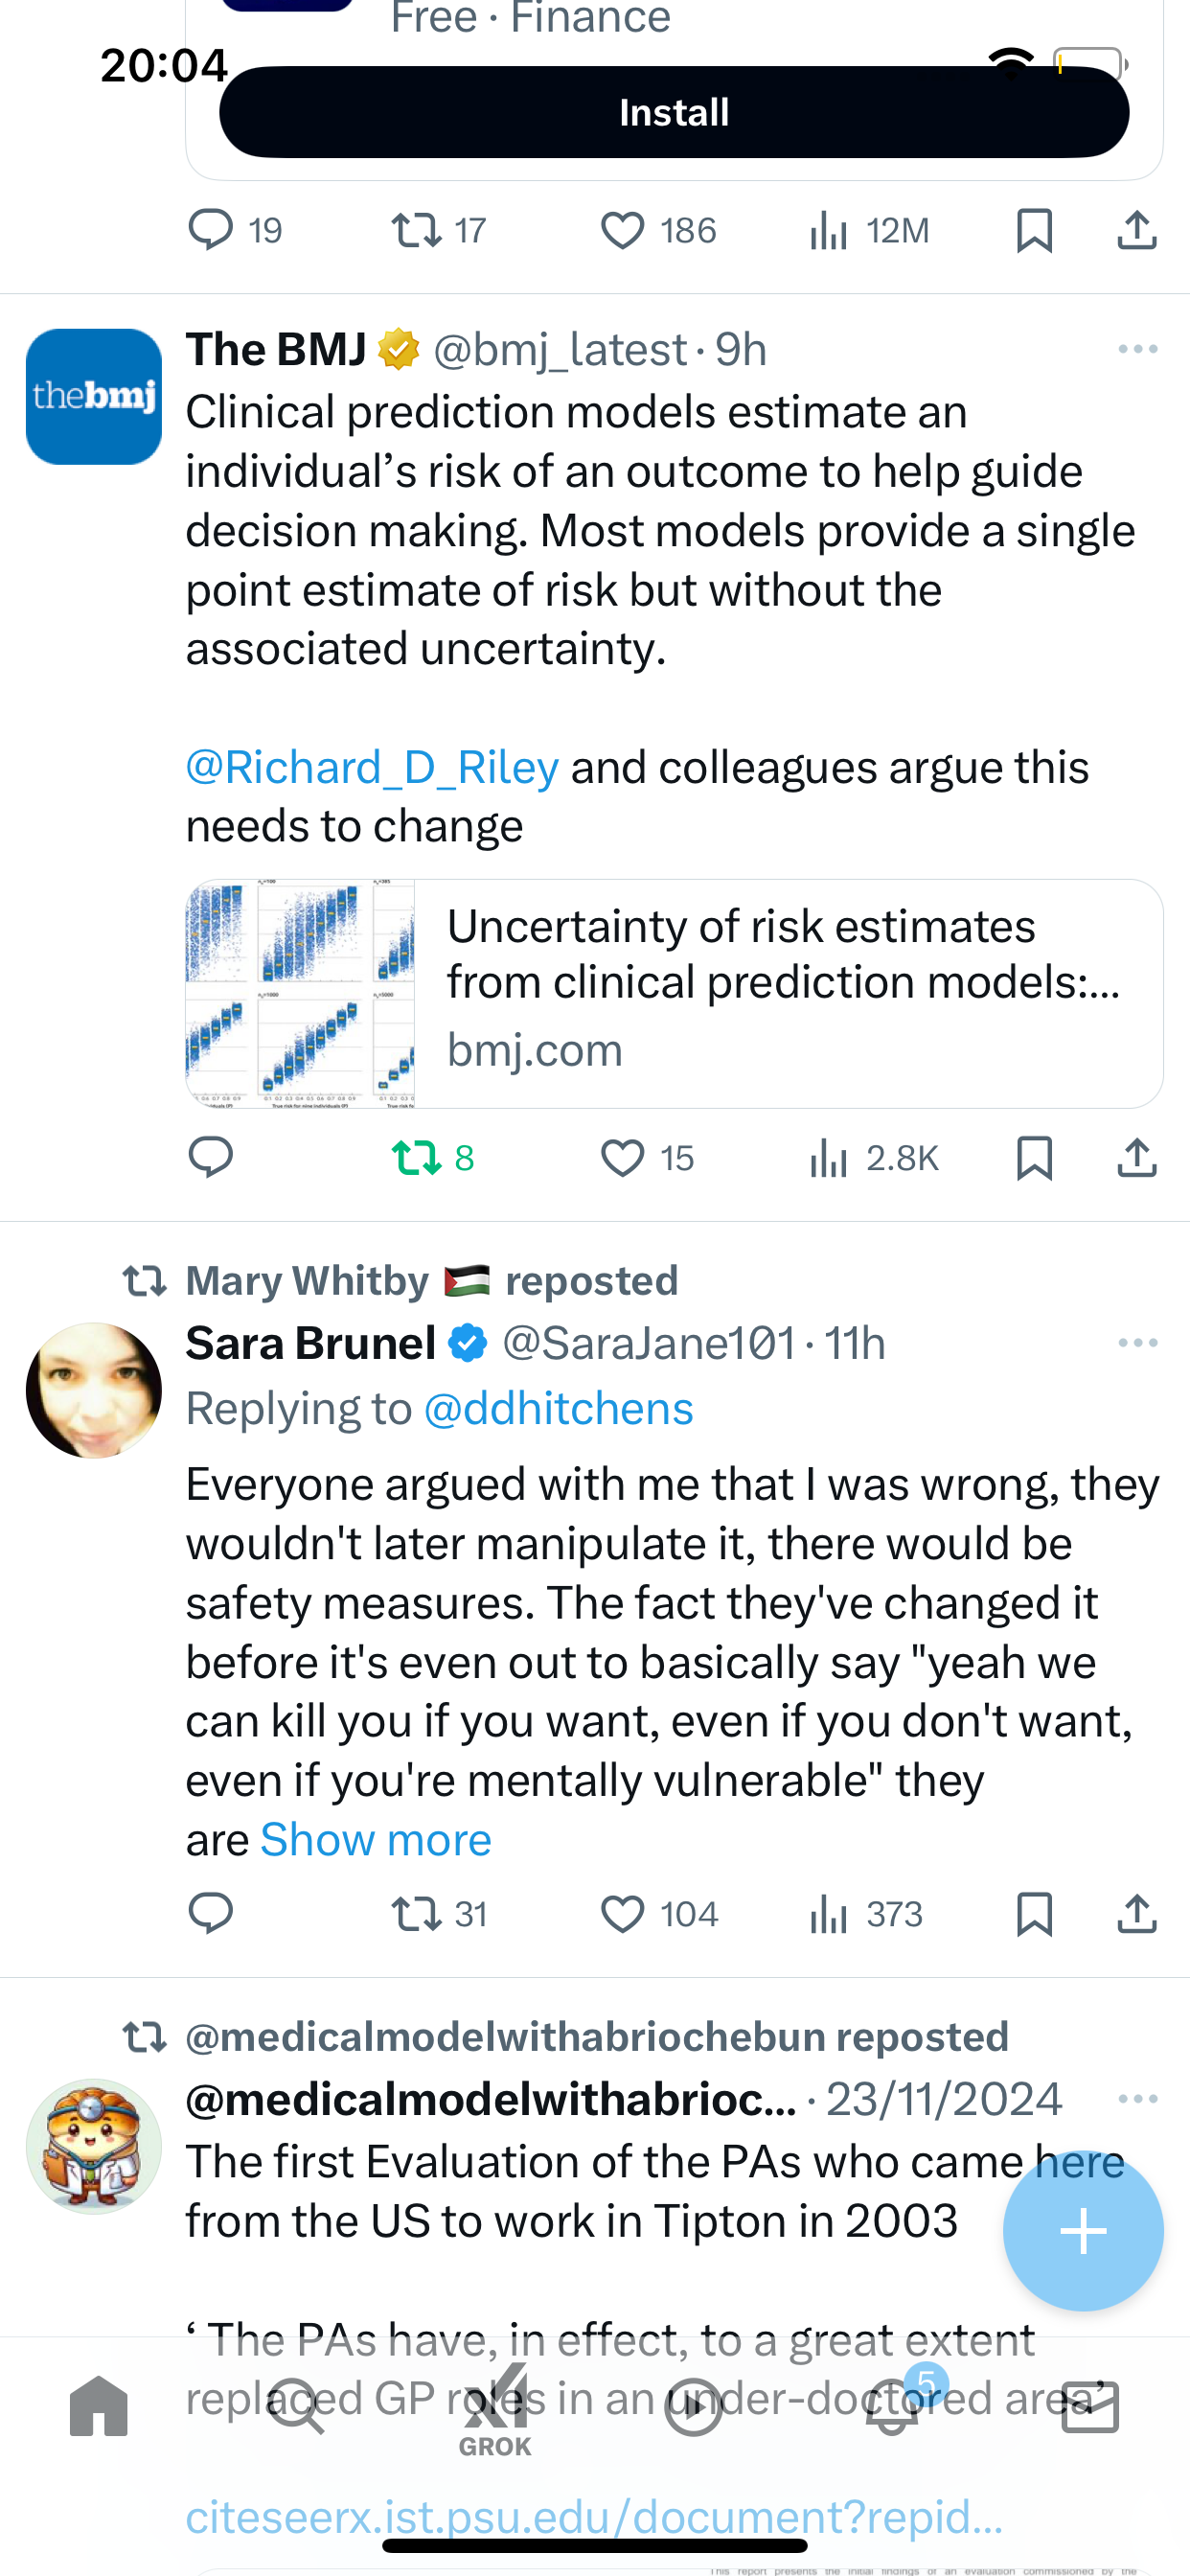Viewport: 1190px width, 2576px height.
Task: Open the @ddhitchens profile link
Action: 558,1409
